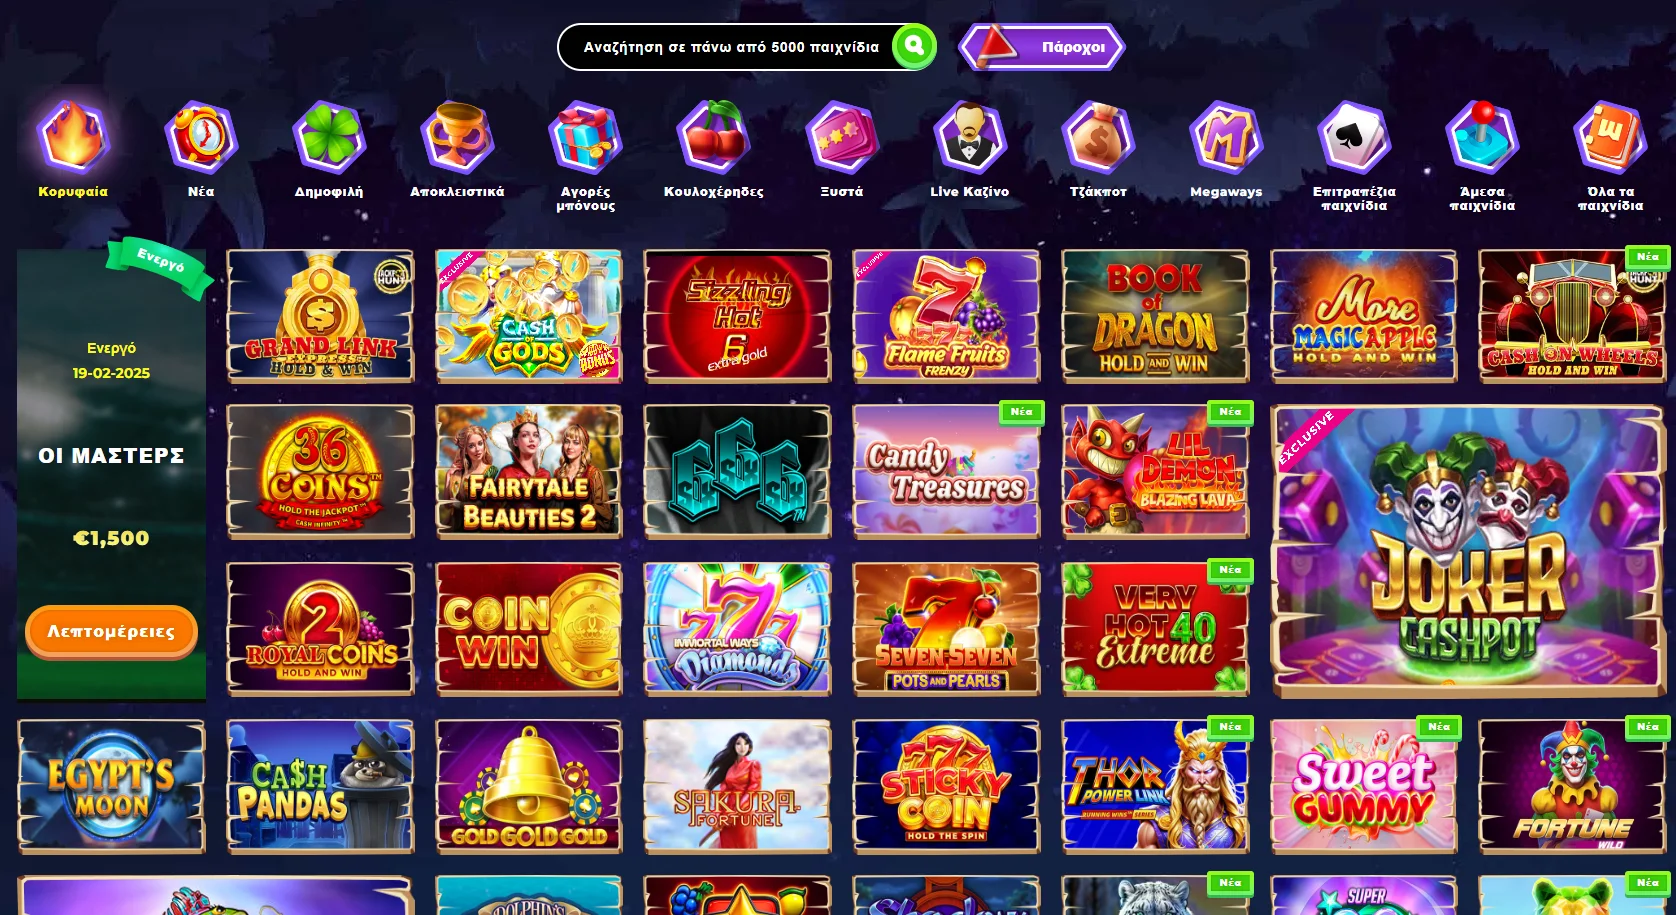Launch the Joker Cashpot exclusive game
1676x915 pixels.
1468,551
